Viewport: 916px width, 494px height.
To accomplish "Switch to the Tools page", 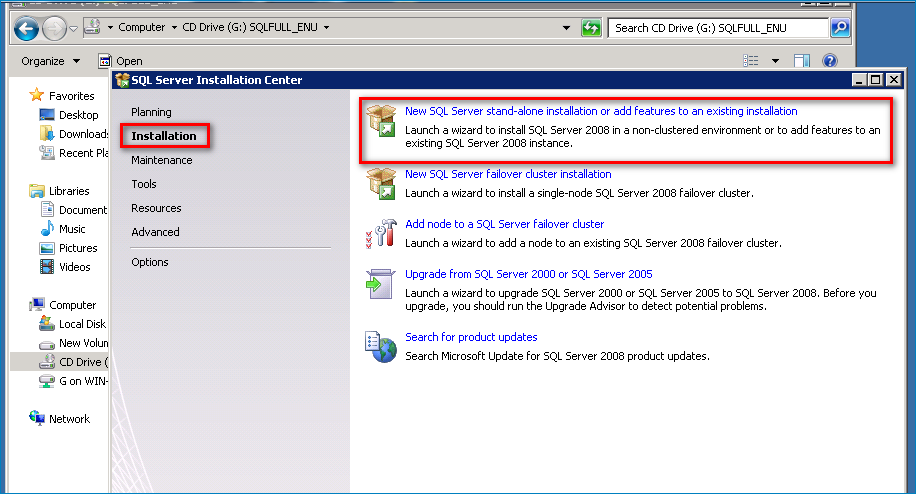I will 144,184.
